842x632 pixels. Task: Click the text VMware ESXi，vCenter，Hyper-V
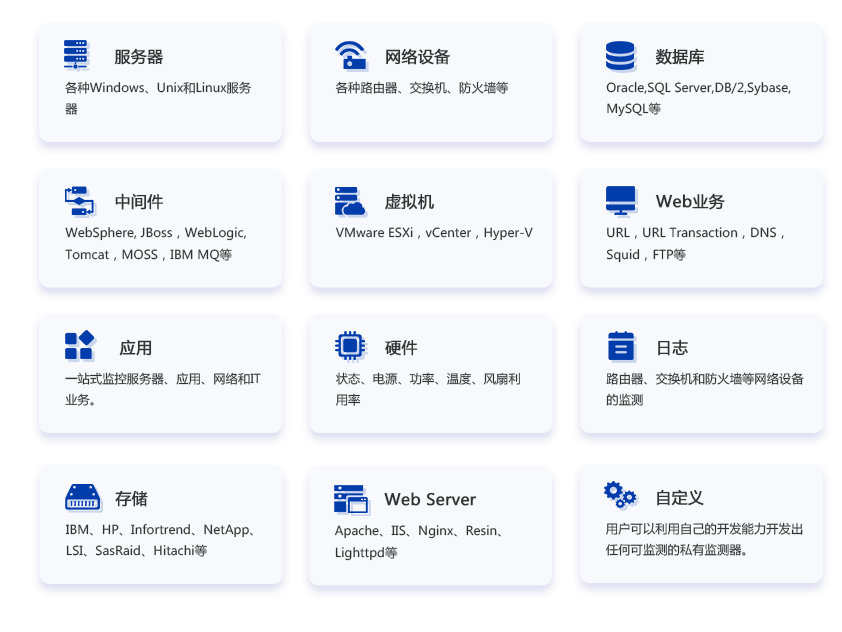click(434, 233)
